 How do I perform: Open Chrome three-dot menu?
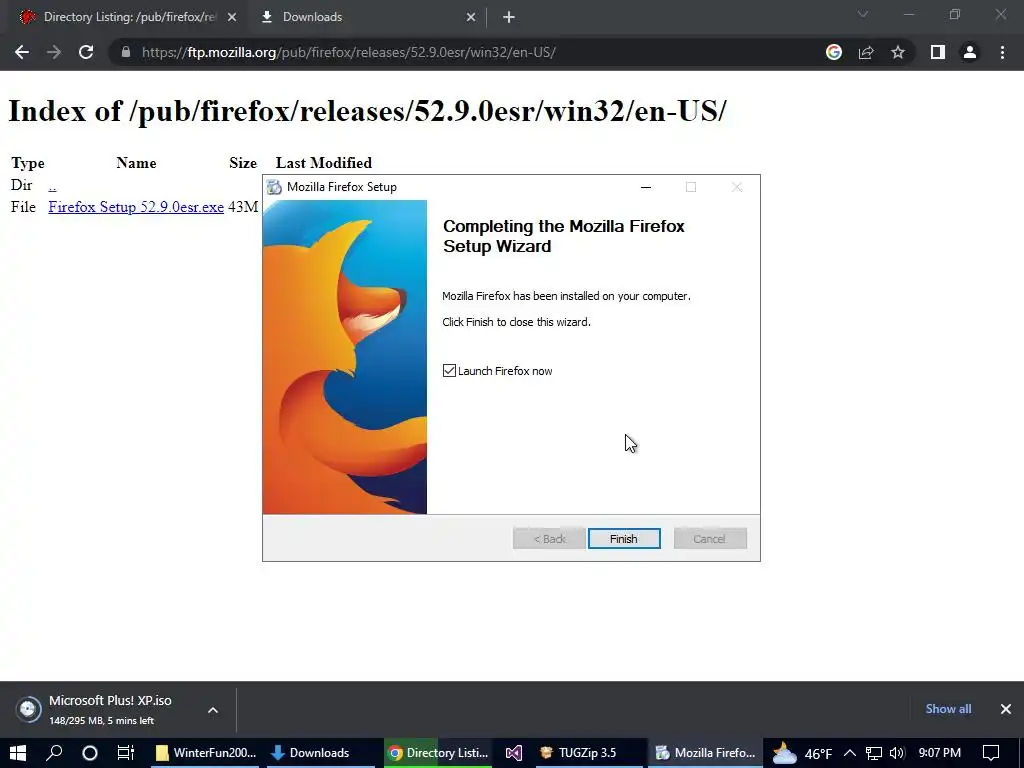[1002, 52]
